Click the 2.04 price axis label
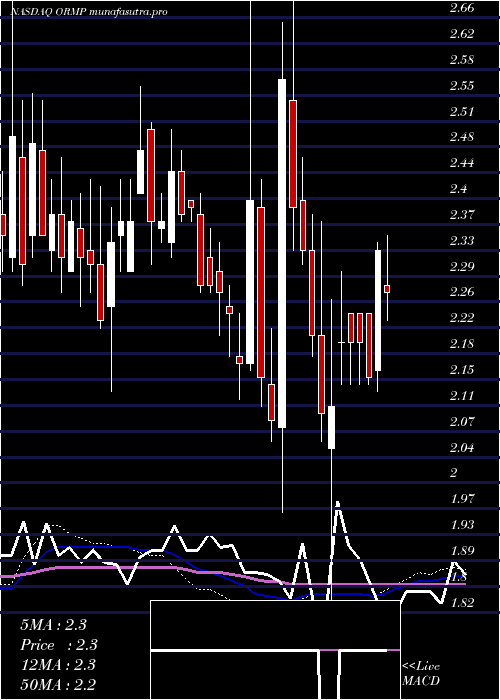 (462, 447)
